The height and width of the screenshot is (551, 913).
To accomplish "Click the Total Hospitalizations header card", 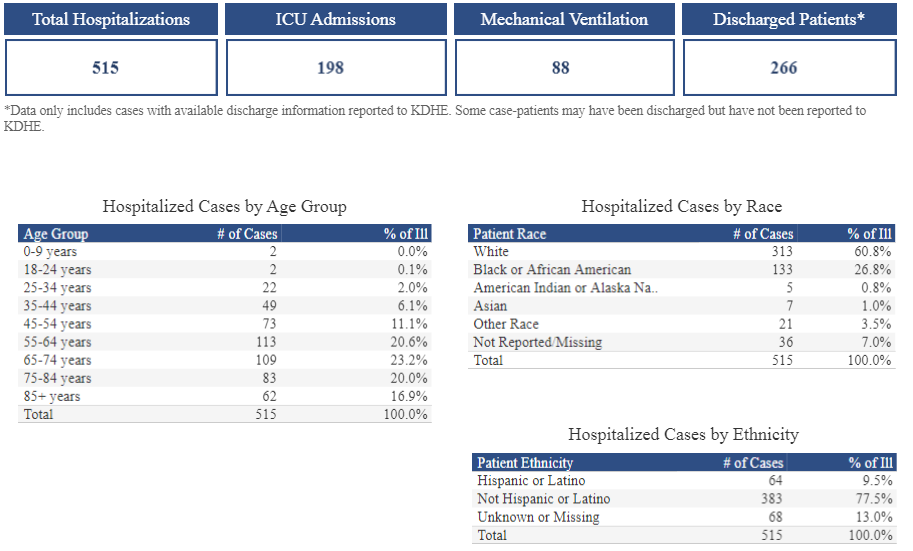I will pyautogui.click(x=111, y=19).
